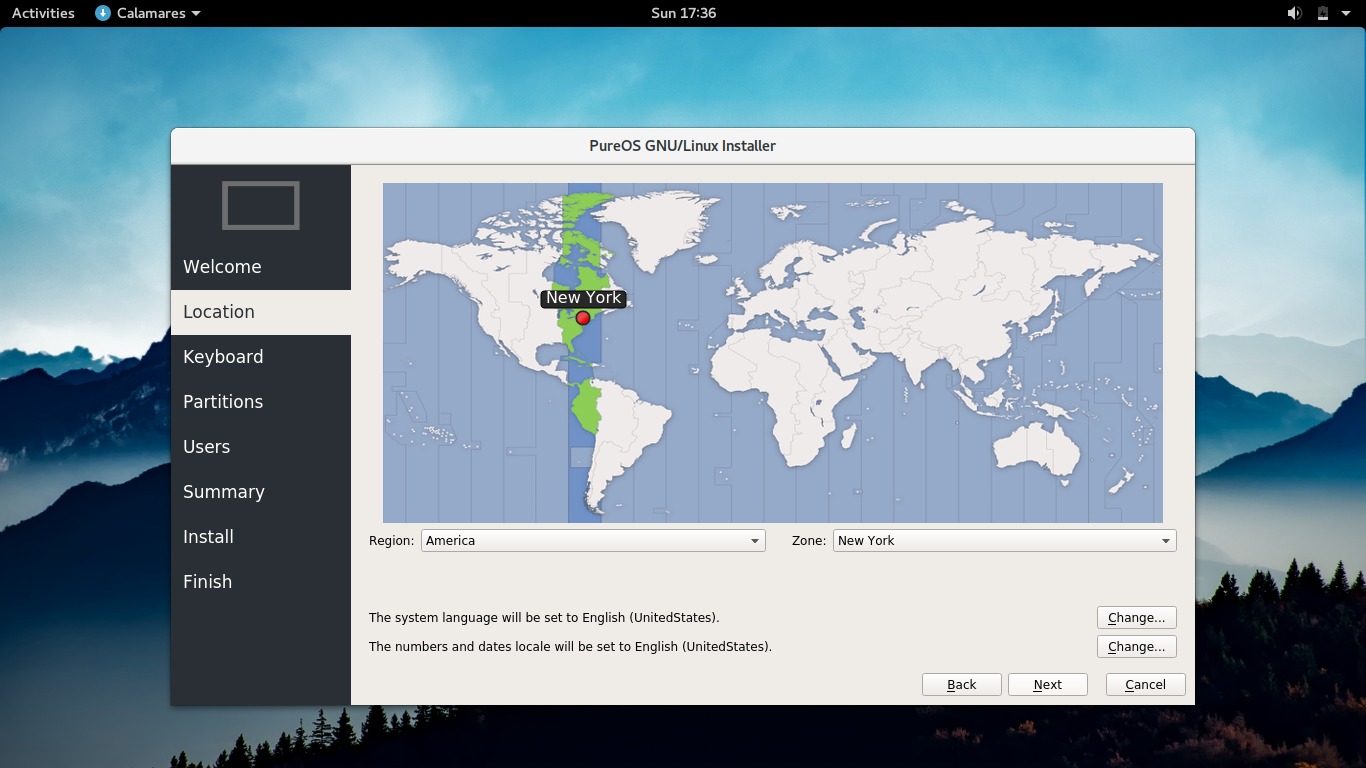Screen dimensions: 1366x768
Task: Click the clock showing Sun 17:36
Action: coord(683,13)
